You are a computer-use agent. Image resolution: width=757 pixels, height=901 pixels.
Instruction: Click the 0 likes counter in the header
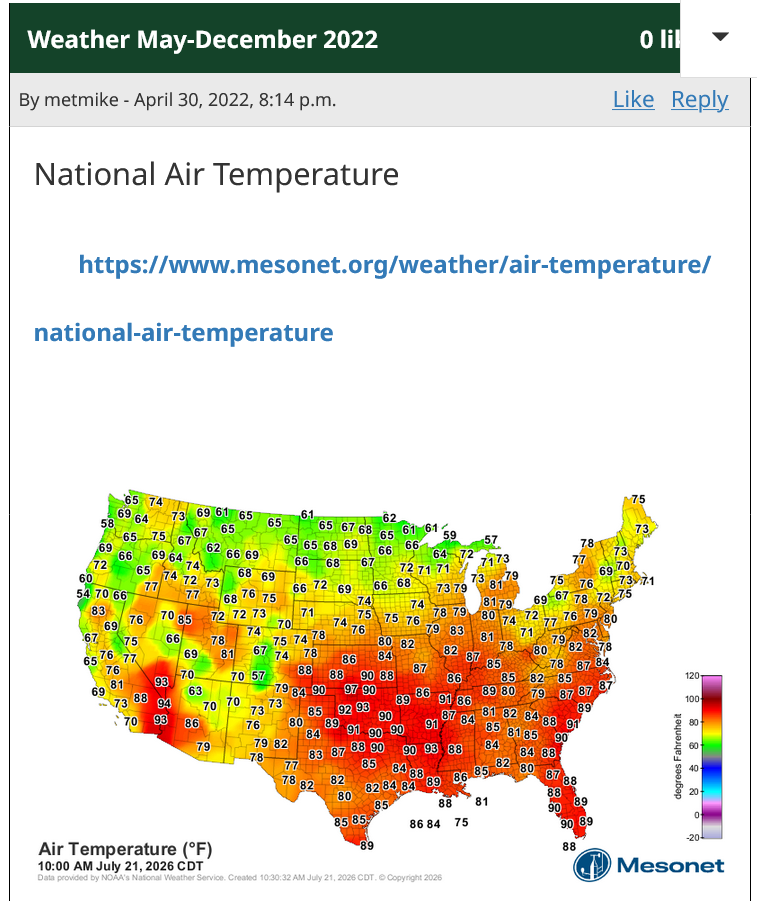tap(659, 40)
